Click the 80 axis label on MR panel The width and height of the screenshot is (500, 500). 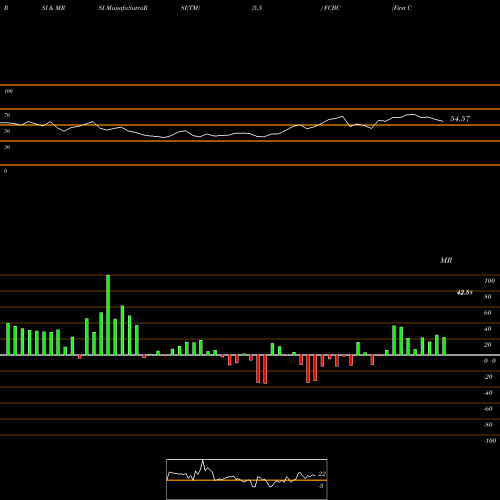tap(488, 297)
